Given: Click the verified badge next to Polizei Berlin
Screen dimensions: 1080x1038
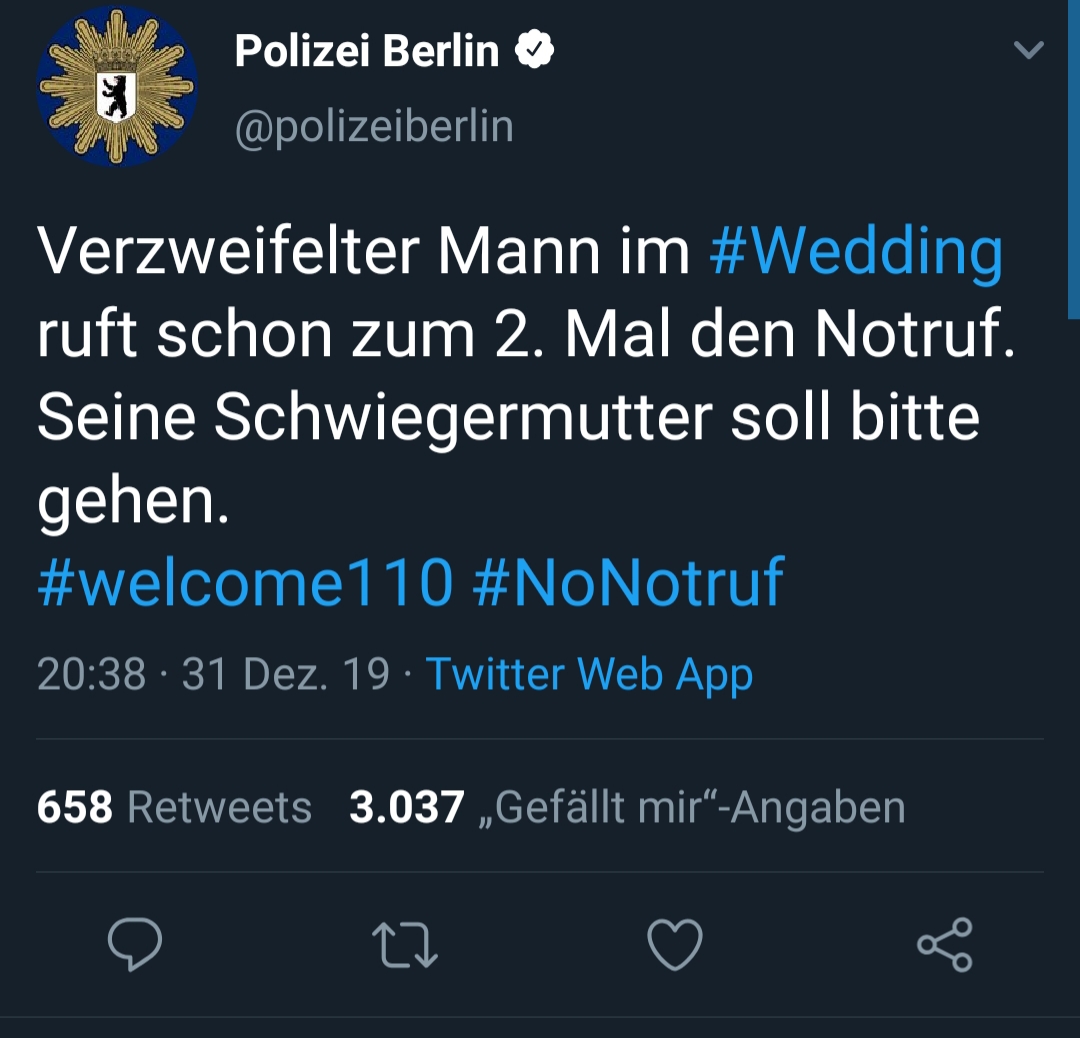Looking at the screenshot, I should (535, 49).
